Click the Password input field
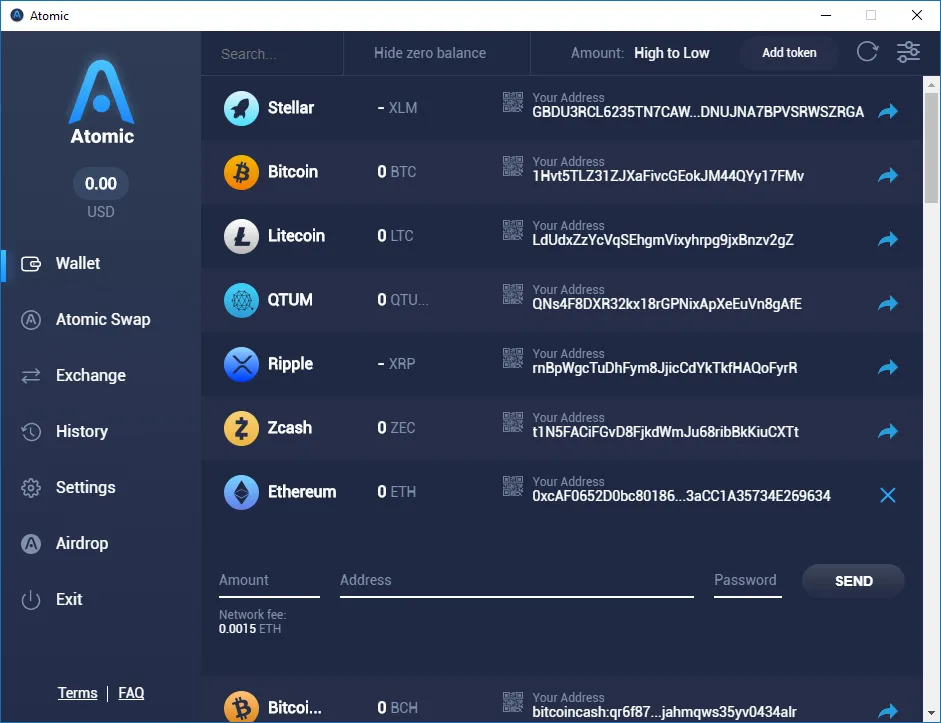Screen dimensions: 941x723 tap(748, 581)
